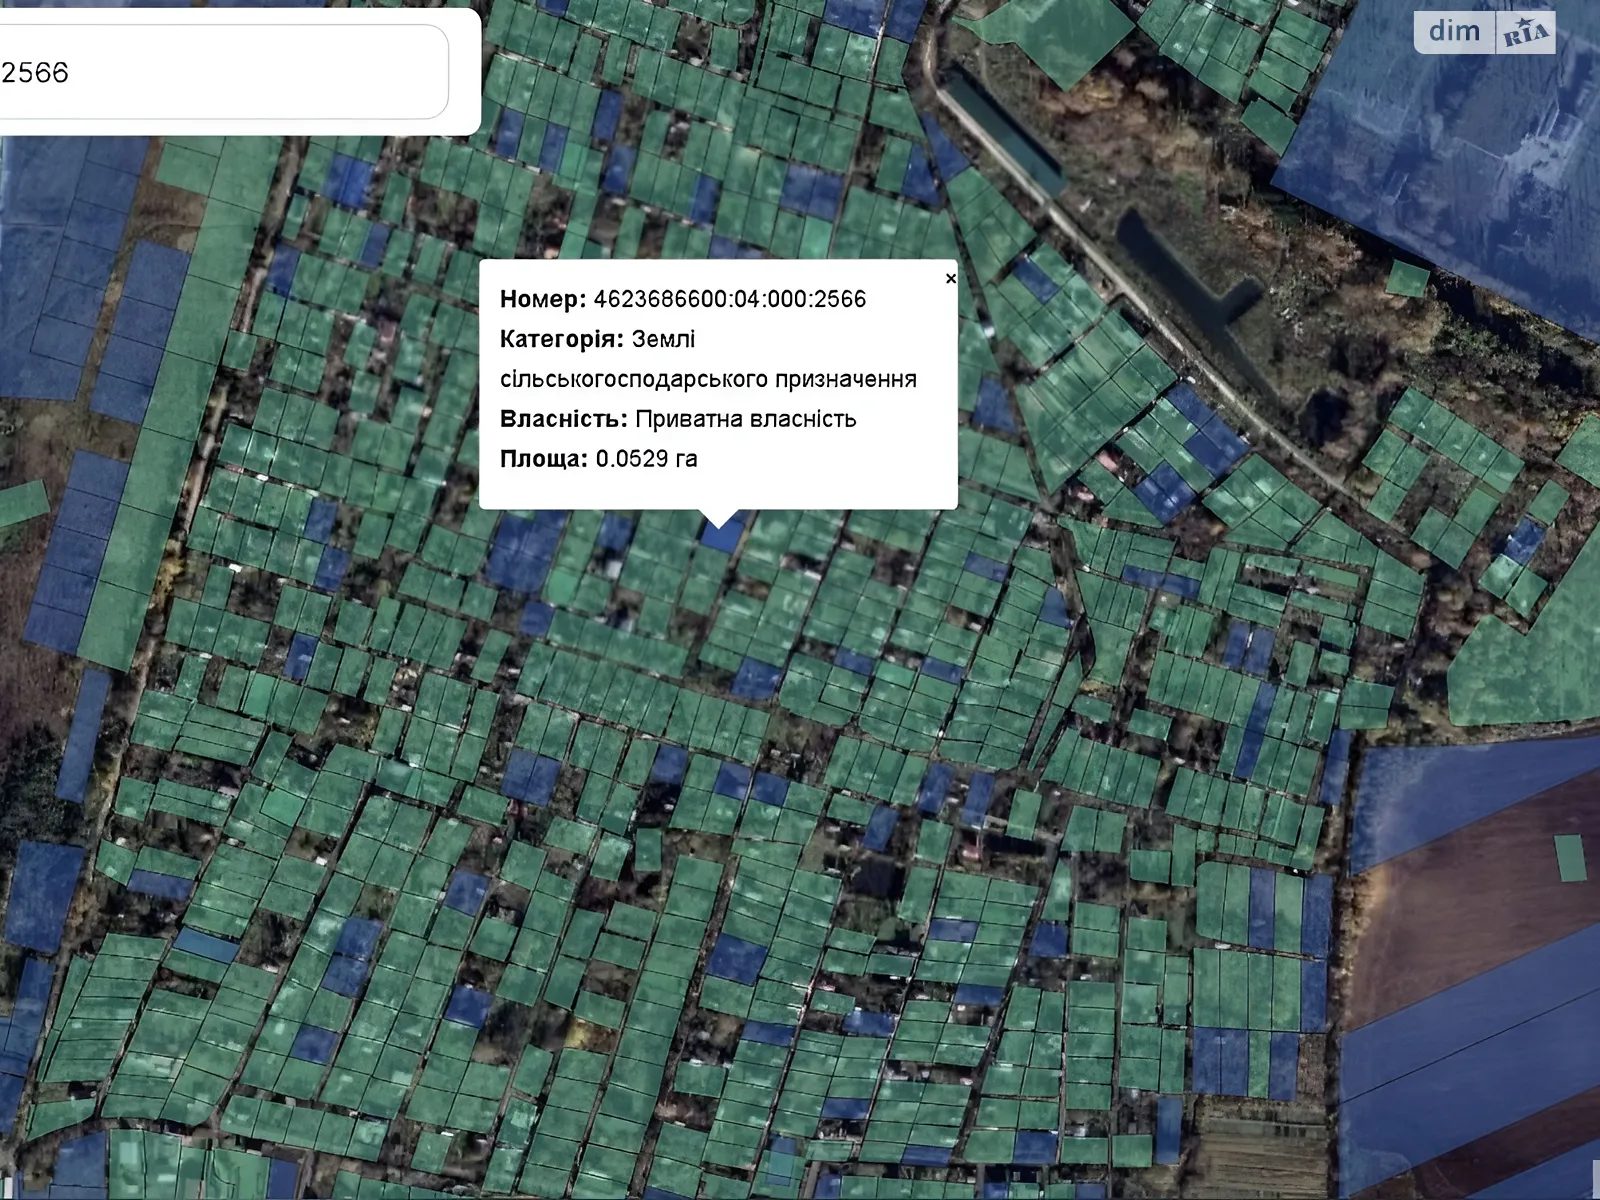Select the small isolated green parcel beside the brown field
1600x1200 pixels.
(x=1570, y=857)
